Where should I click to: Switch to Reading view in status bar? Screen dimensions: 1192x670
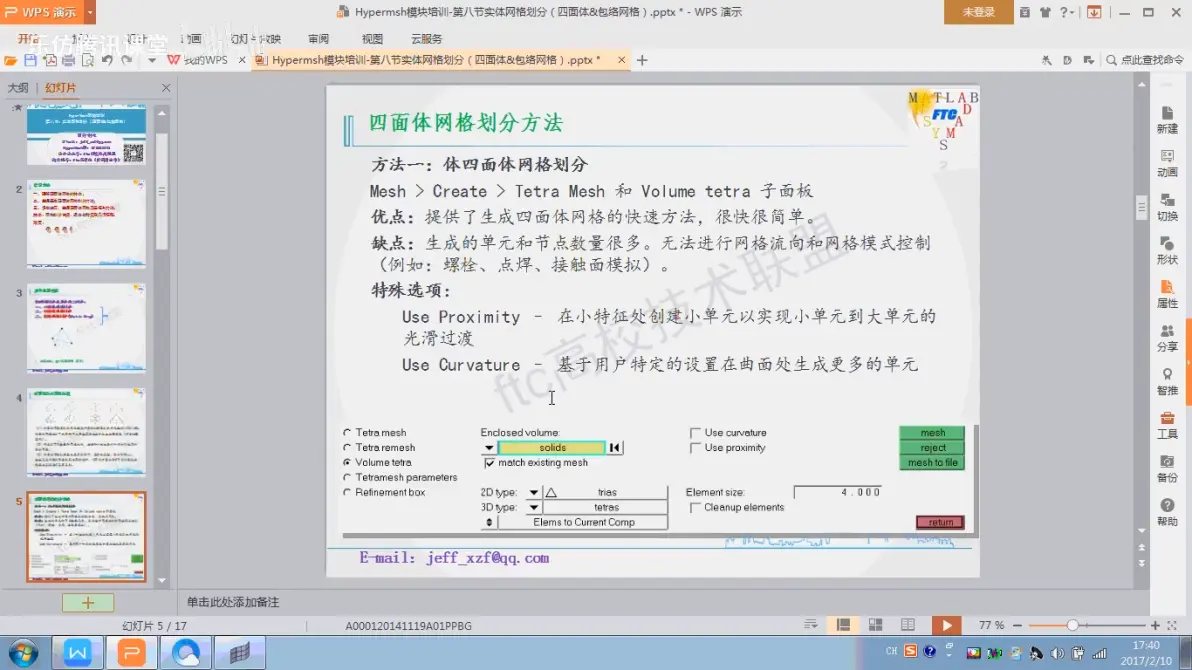pos(908,625)
